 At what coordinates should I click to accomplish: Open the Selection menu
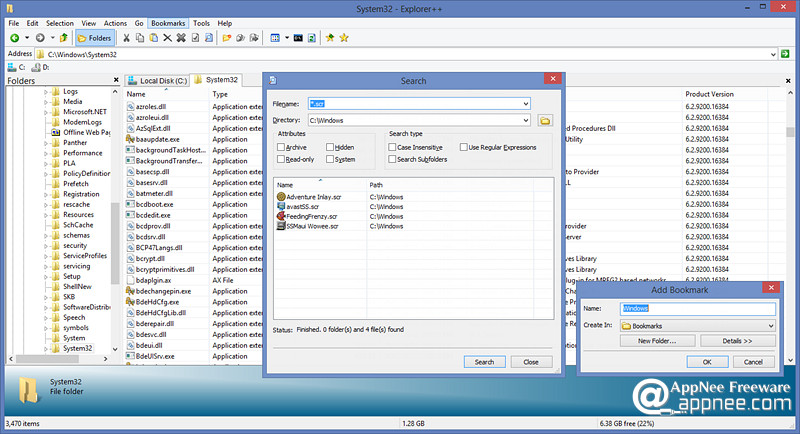60,23
